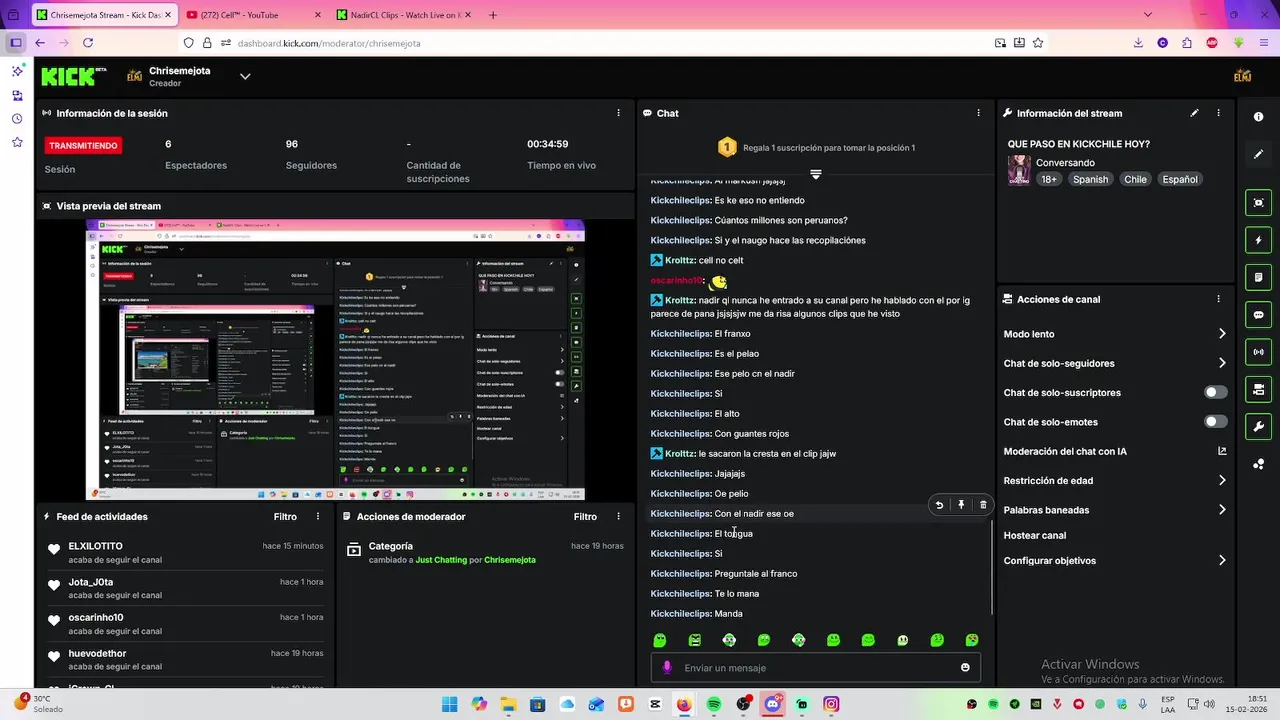Viewport: 1280px width, 720px height.
Task: Bookmark page with star icon
Action: 1038,43
